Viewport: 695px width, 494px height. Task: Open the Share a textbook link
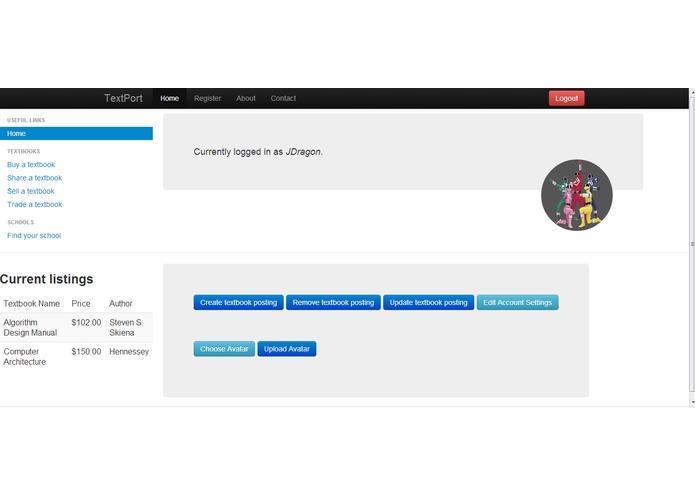coord(35,178)
